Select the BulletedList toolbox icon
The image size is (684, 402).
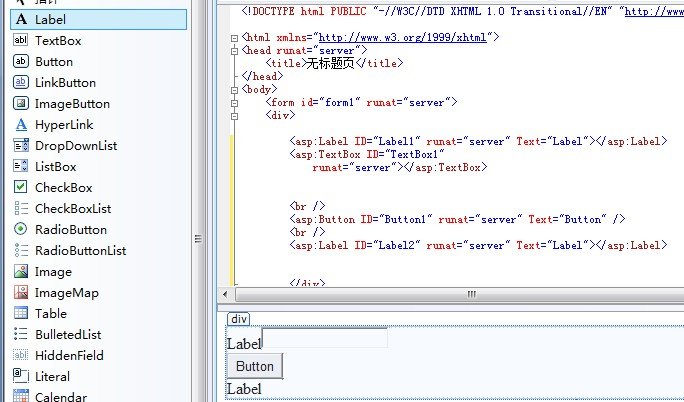21,334
